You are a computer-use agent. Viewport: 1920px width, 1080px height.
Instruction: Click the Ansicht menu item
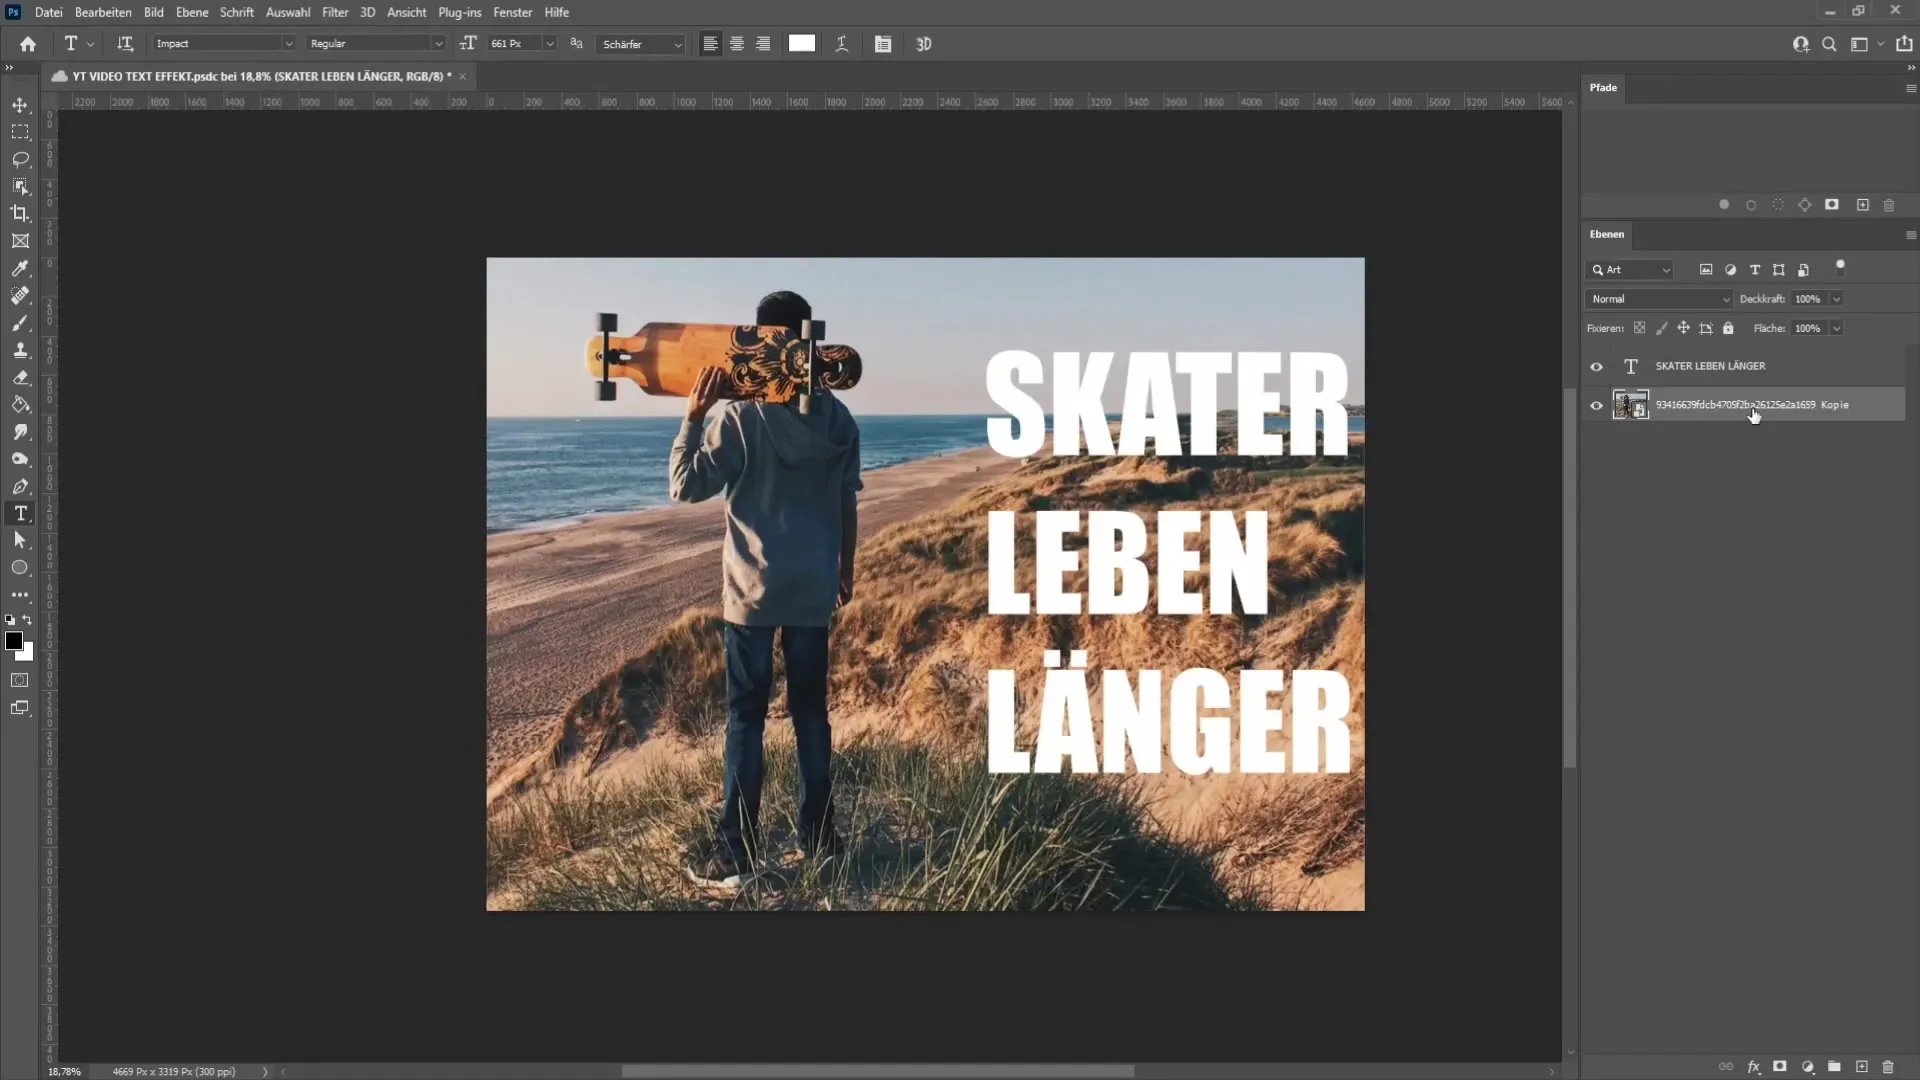pyautogui.click(x=406, y=12)
